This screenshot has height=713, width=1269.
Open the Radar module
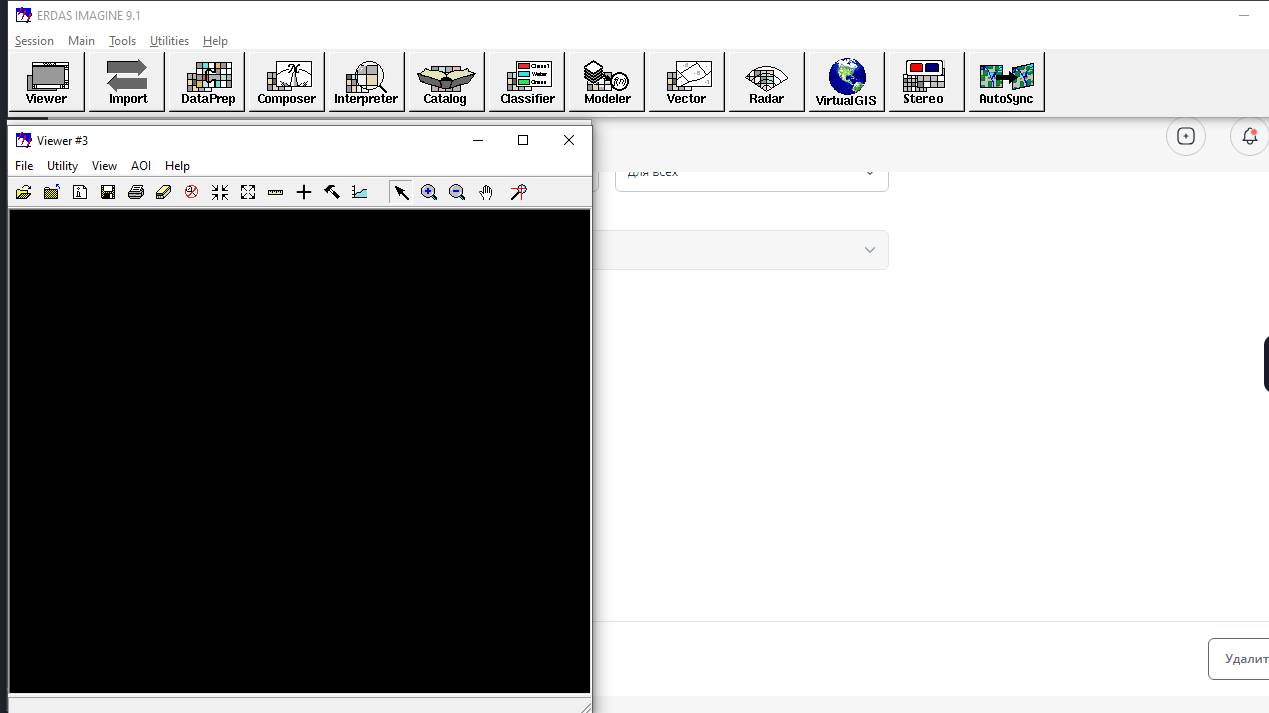[x=766, y=82]
